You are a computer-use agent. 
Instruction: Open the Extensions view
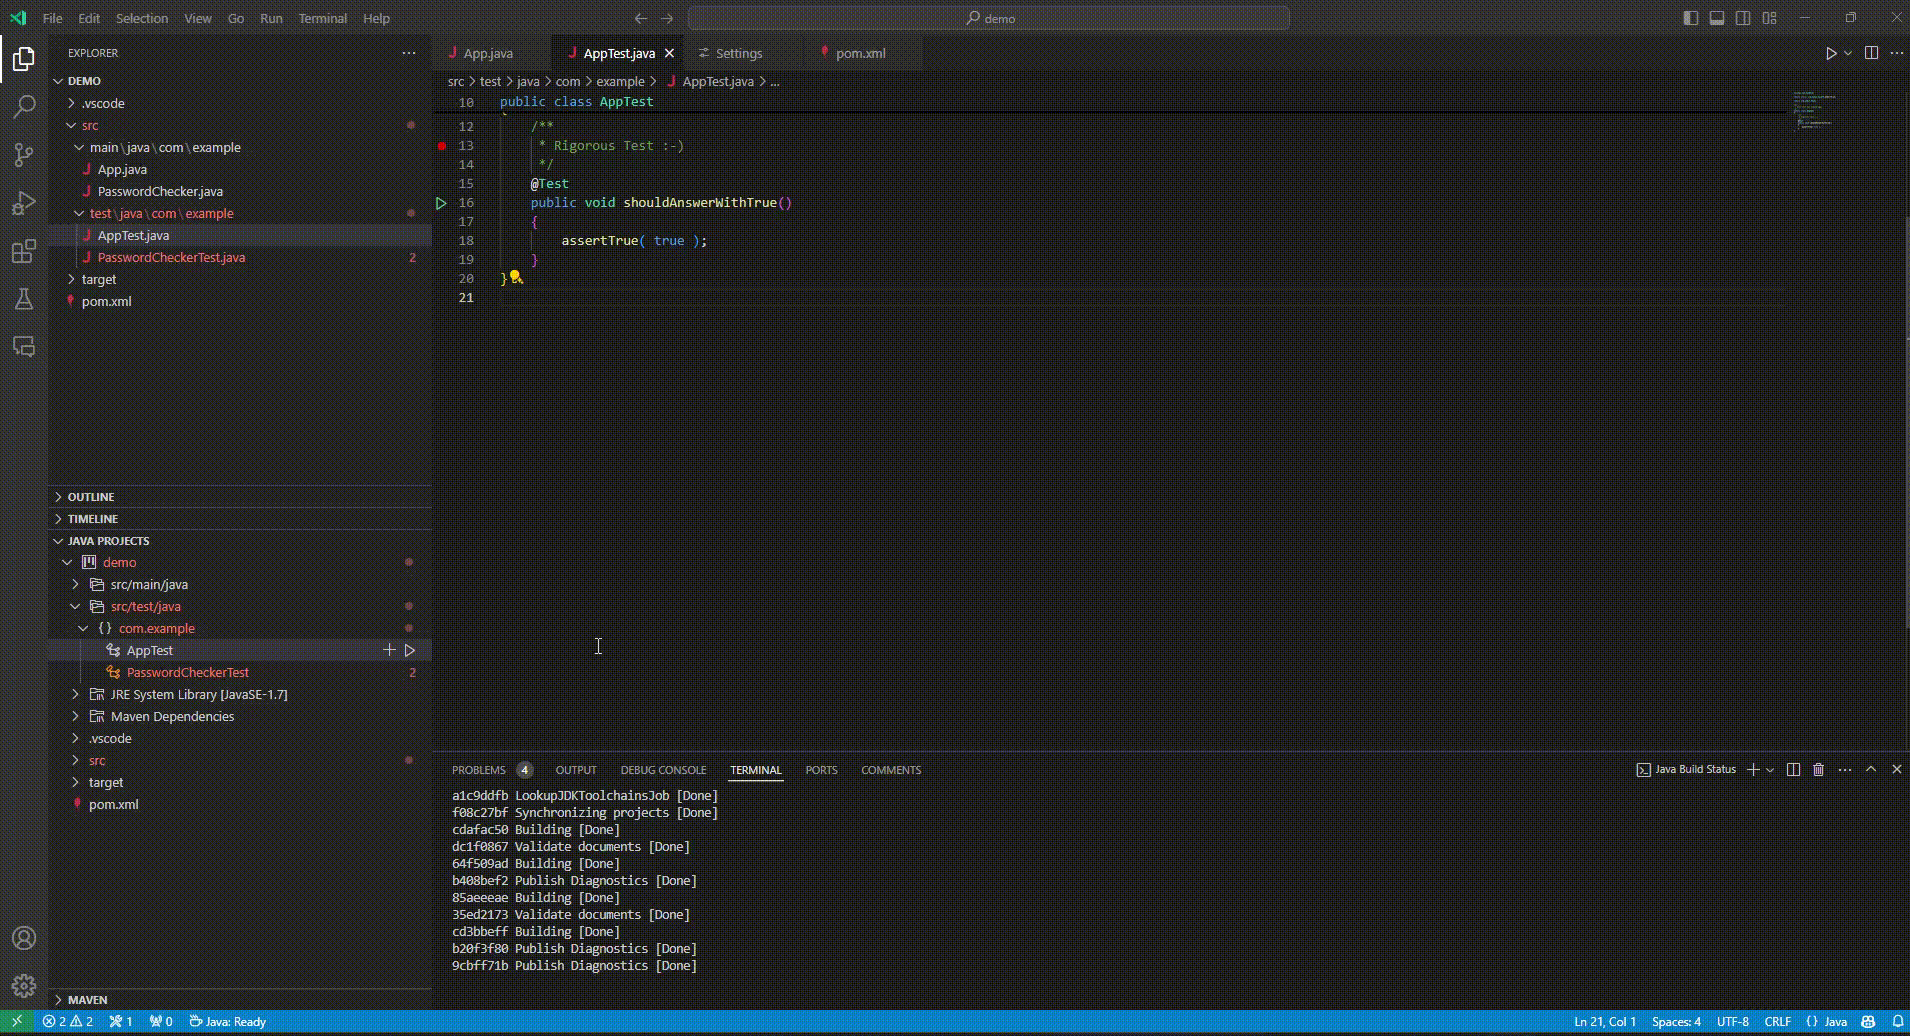pos(24,252)
